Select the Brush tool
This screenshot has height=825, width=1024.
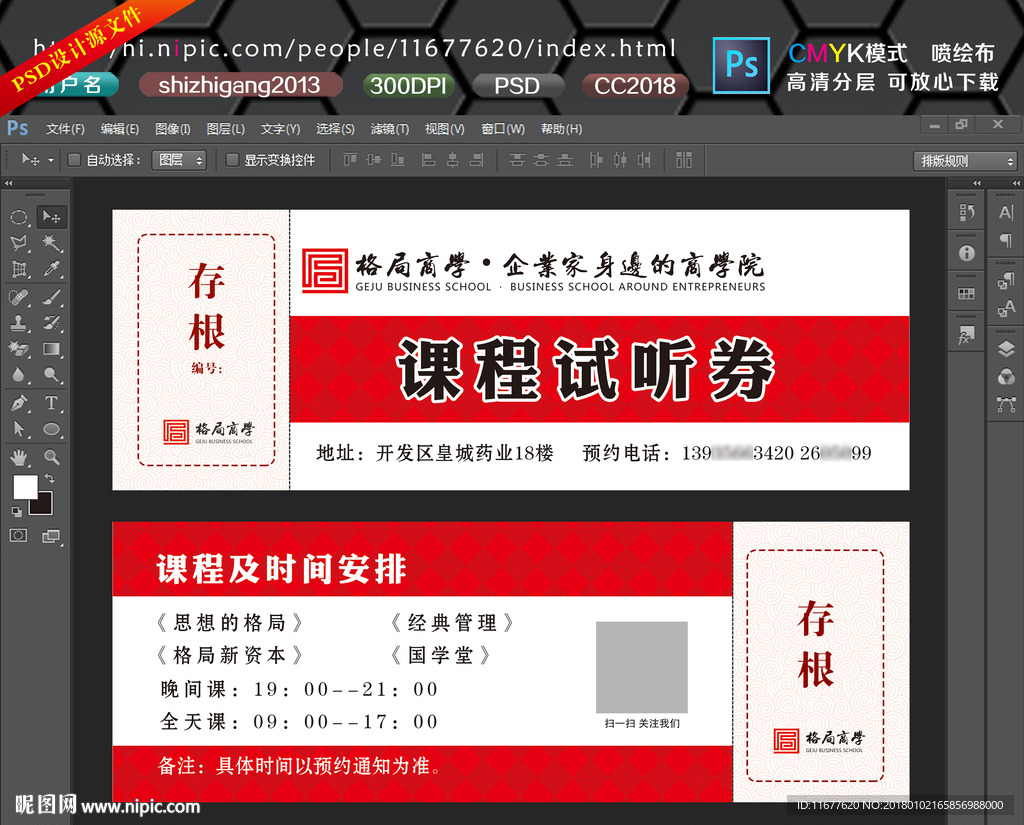pyautogui.click(x=51, y=298)
